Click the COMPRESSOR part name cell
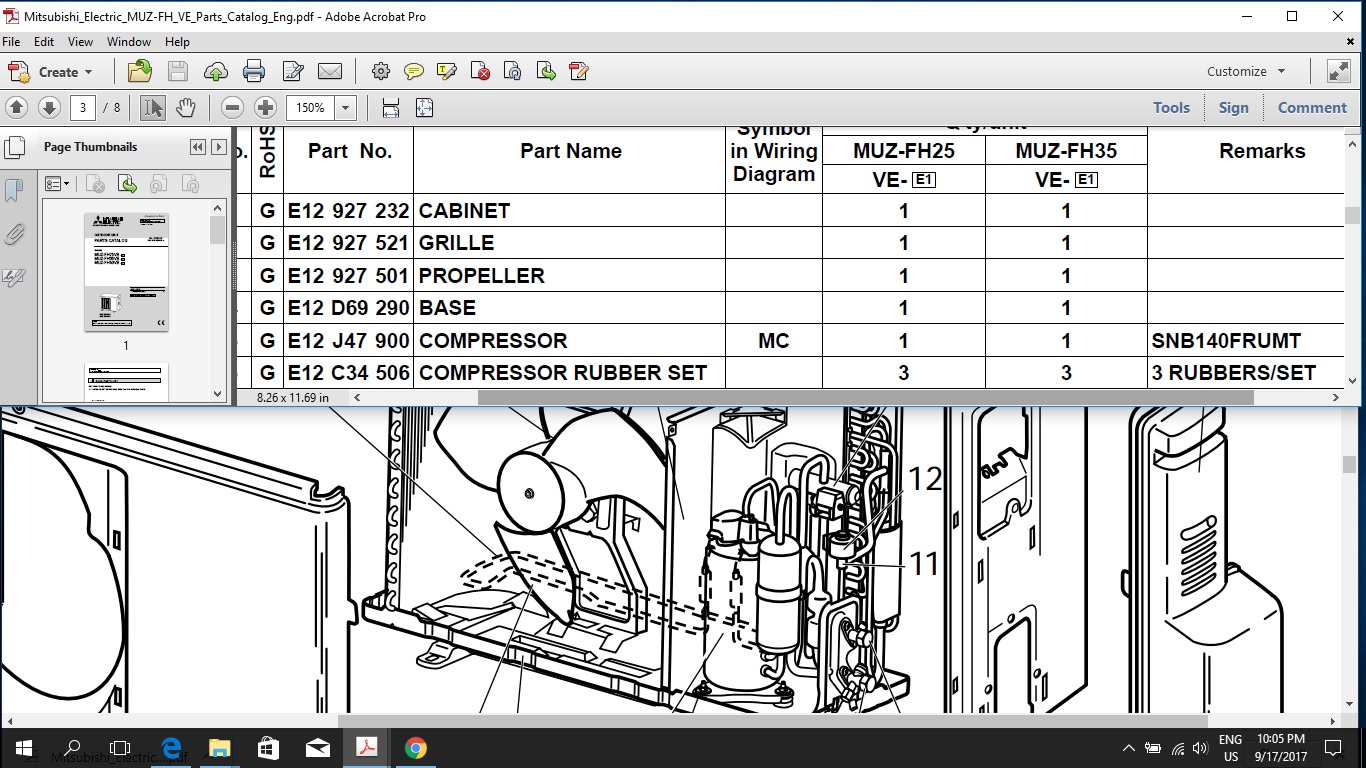Image resolution: width=1366 pixels, height=768 pixels. tap(569, 340)
